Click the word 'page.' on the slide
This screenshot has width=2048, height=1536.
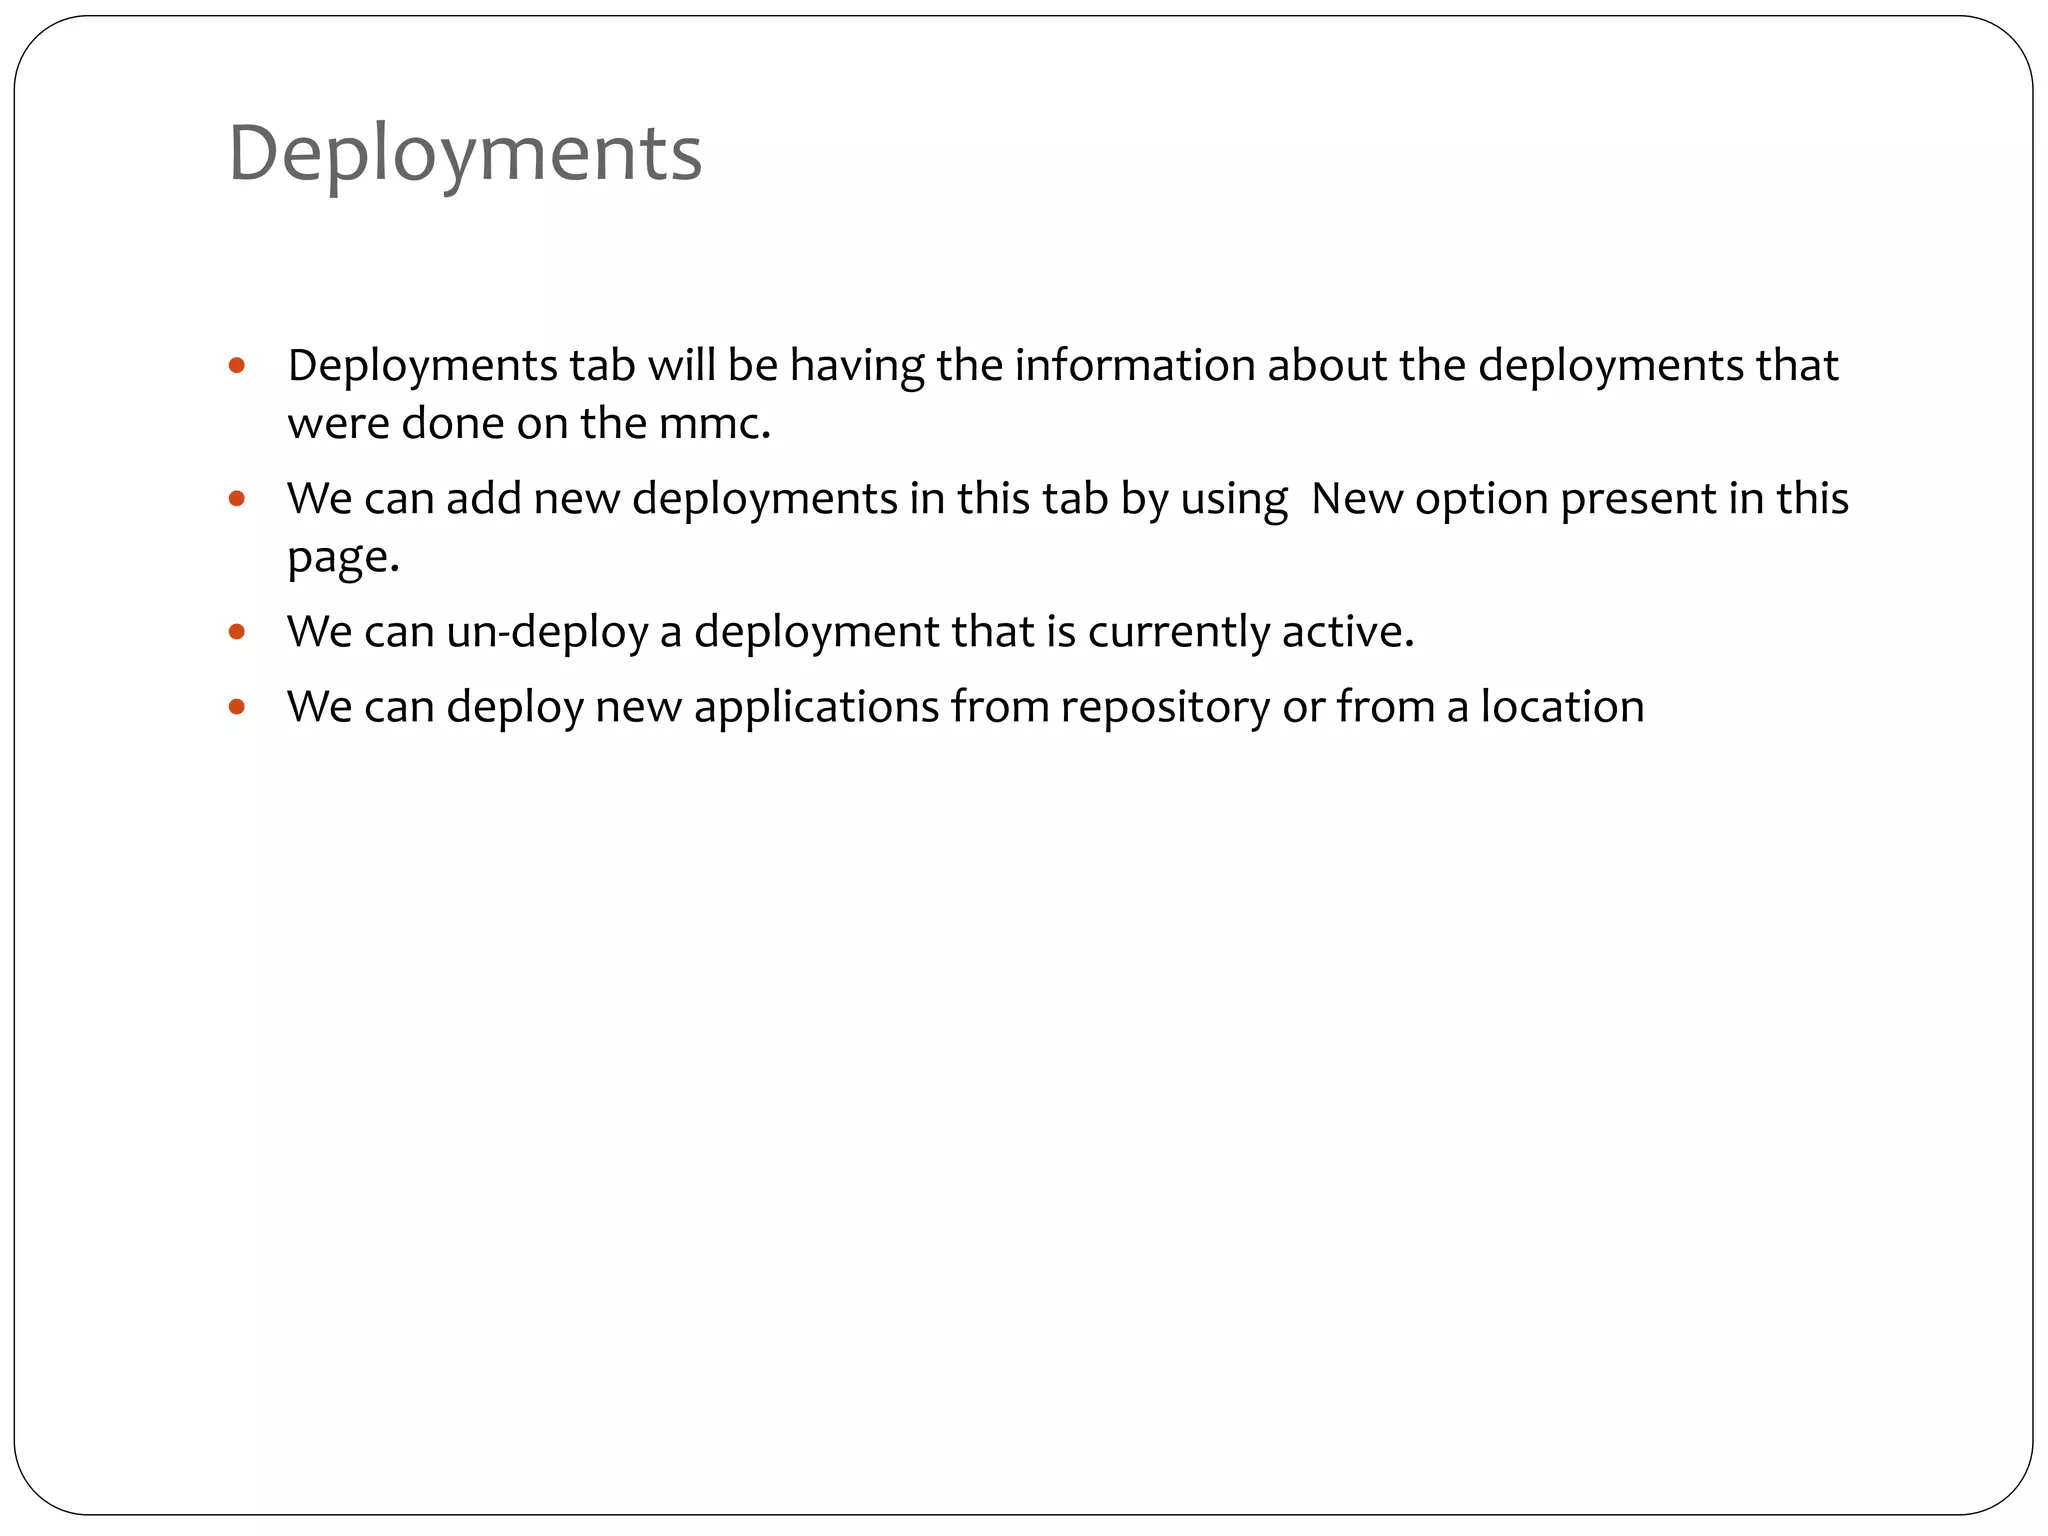pyautogui.click(x=343, y=558)
